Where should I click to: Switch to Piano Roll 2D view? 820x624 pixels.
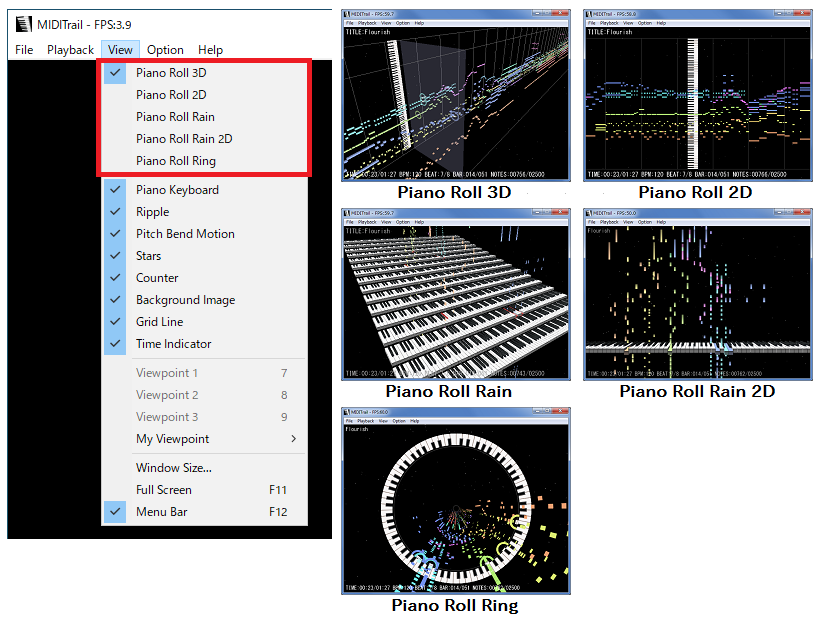click(x=205, y=95)
